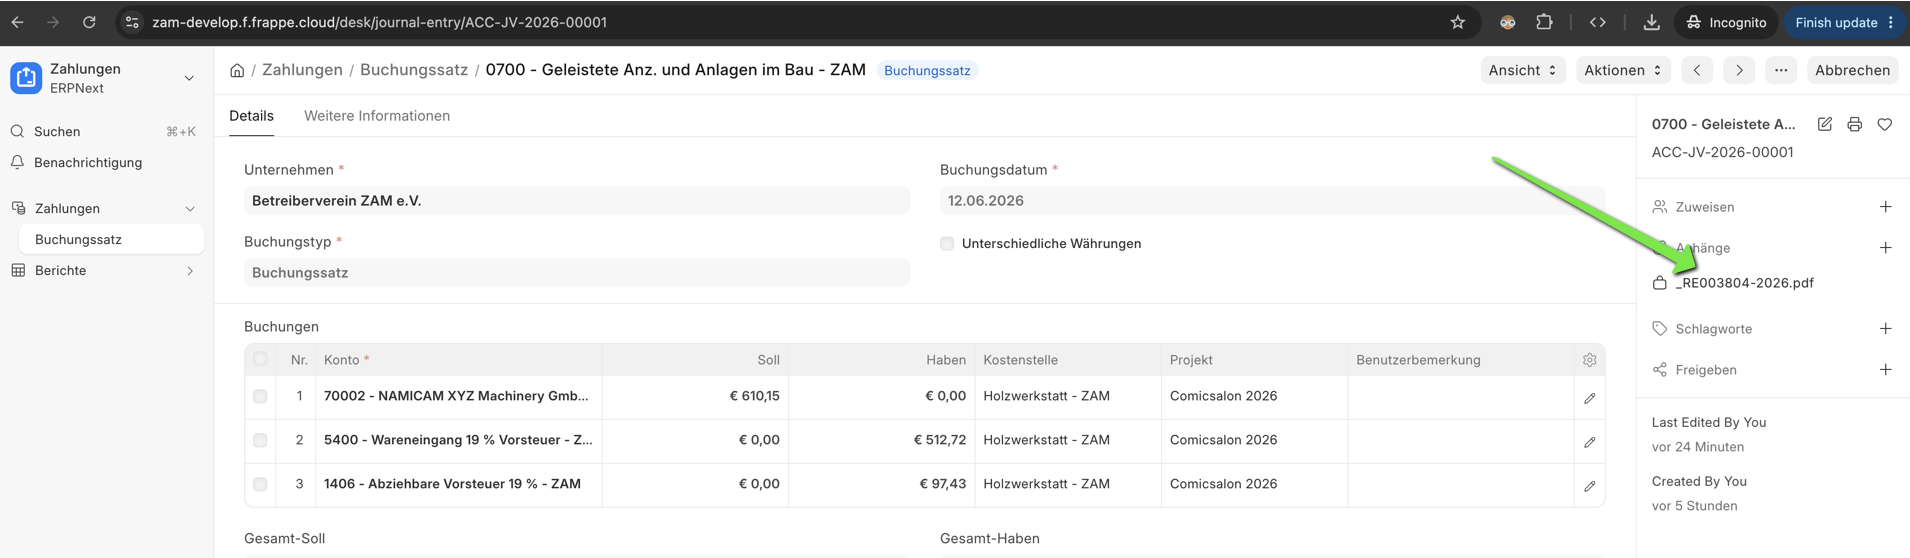This screenshot has height=558, width=1910.
Task: Edit row 3 Abziehbare Vorsteuer pencil icon
Action: point(1590,486)
